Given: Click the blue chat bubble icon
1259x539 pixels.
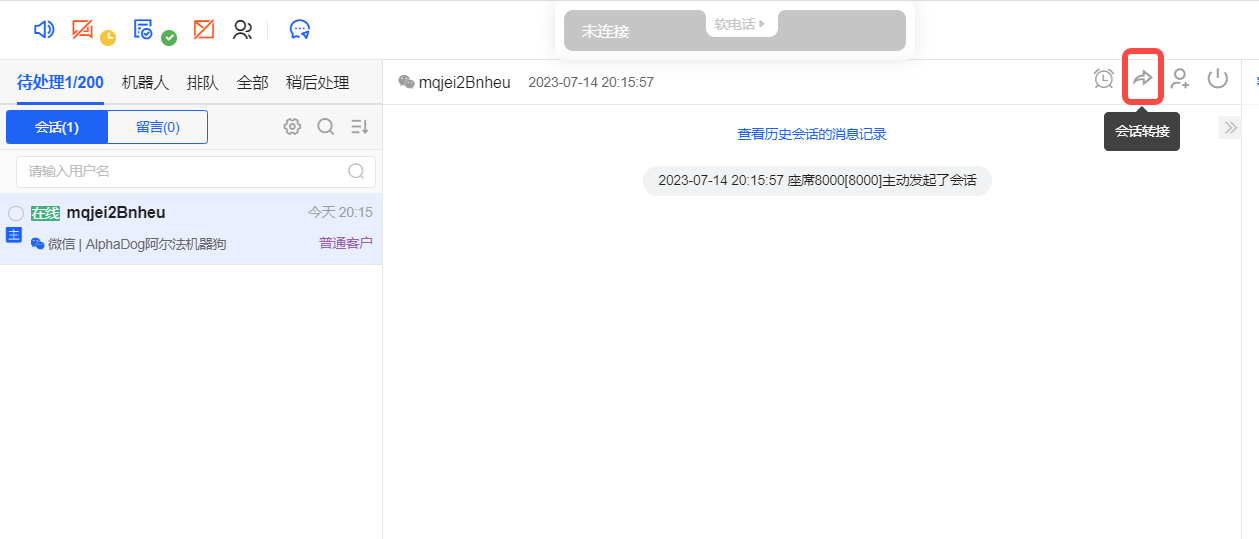Looking at the screenshot, I should pos(300,30).
